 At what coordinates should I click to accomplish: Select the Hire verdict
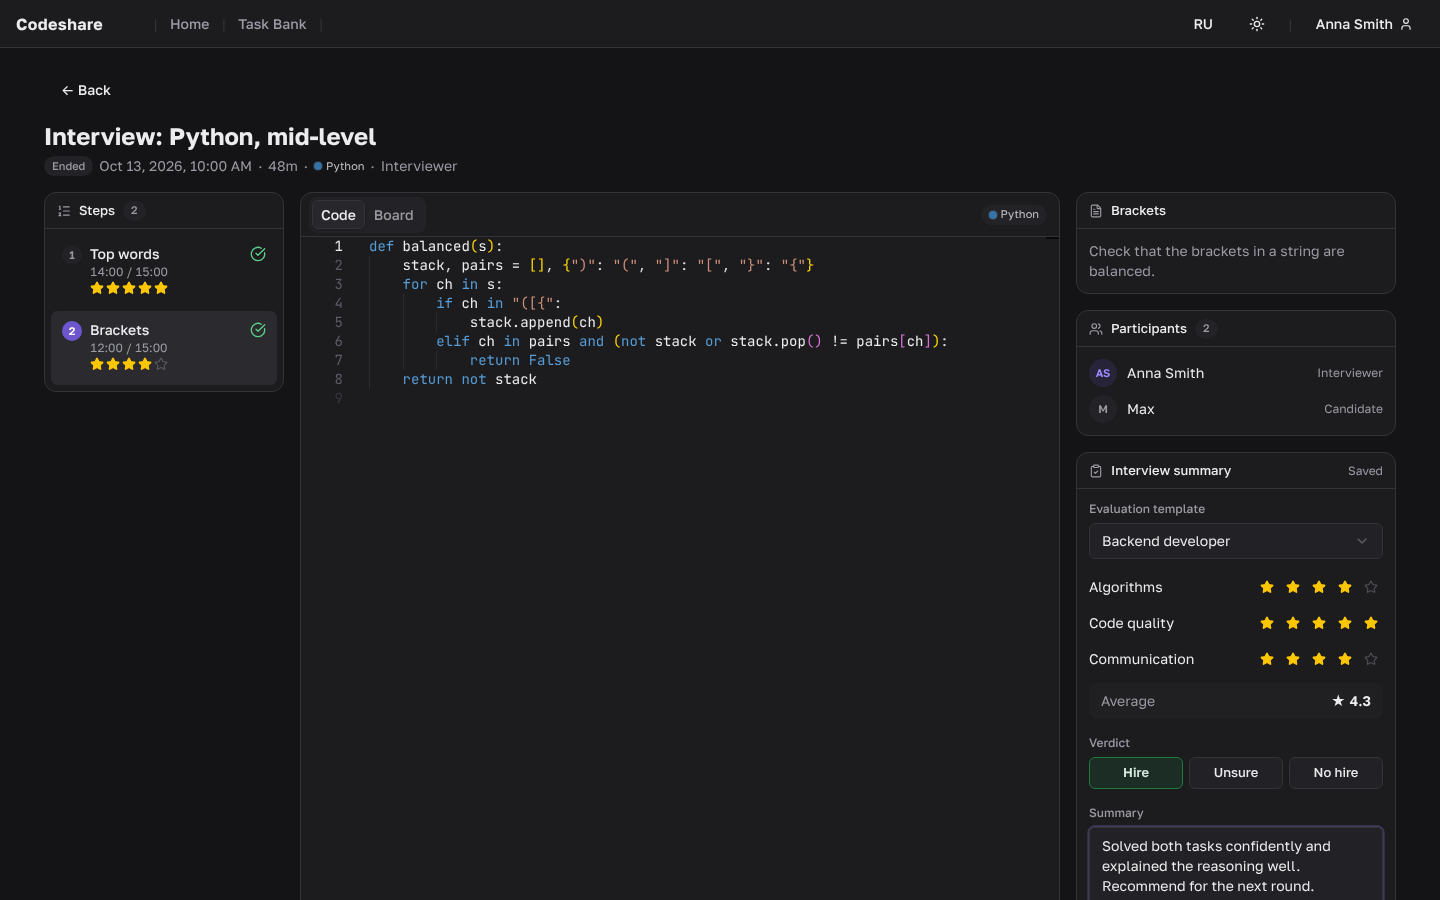[1136, 773]
